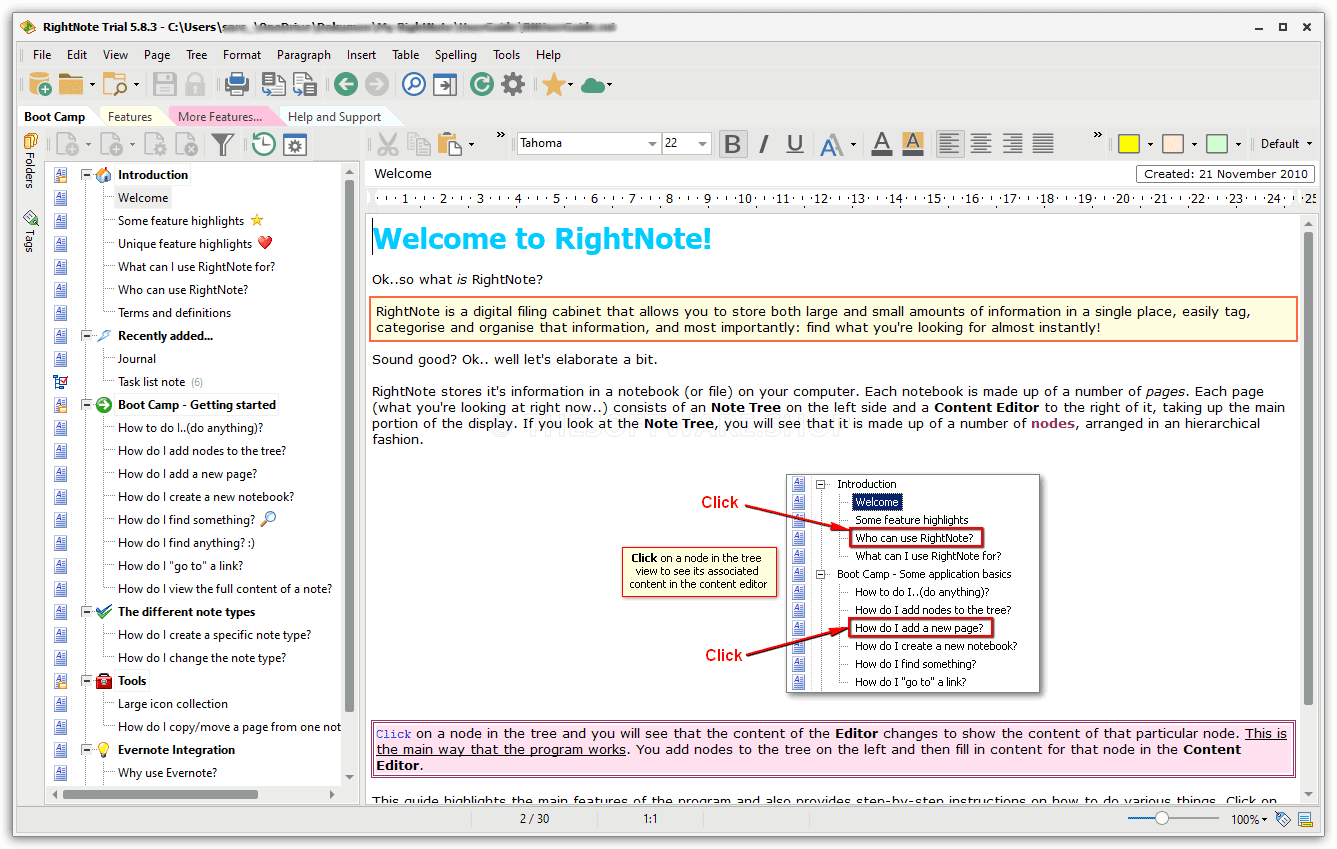Screen dimensions: 1337x849
Task: Open the Paragraph menu
Action: (x=303, y=55)
